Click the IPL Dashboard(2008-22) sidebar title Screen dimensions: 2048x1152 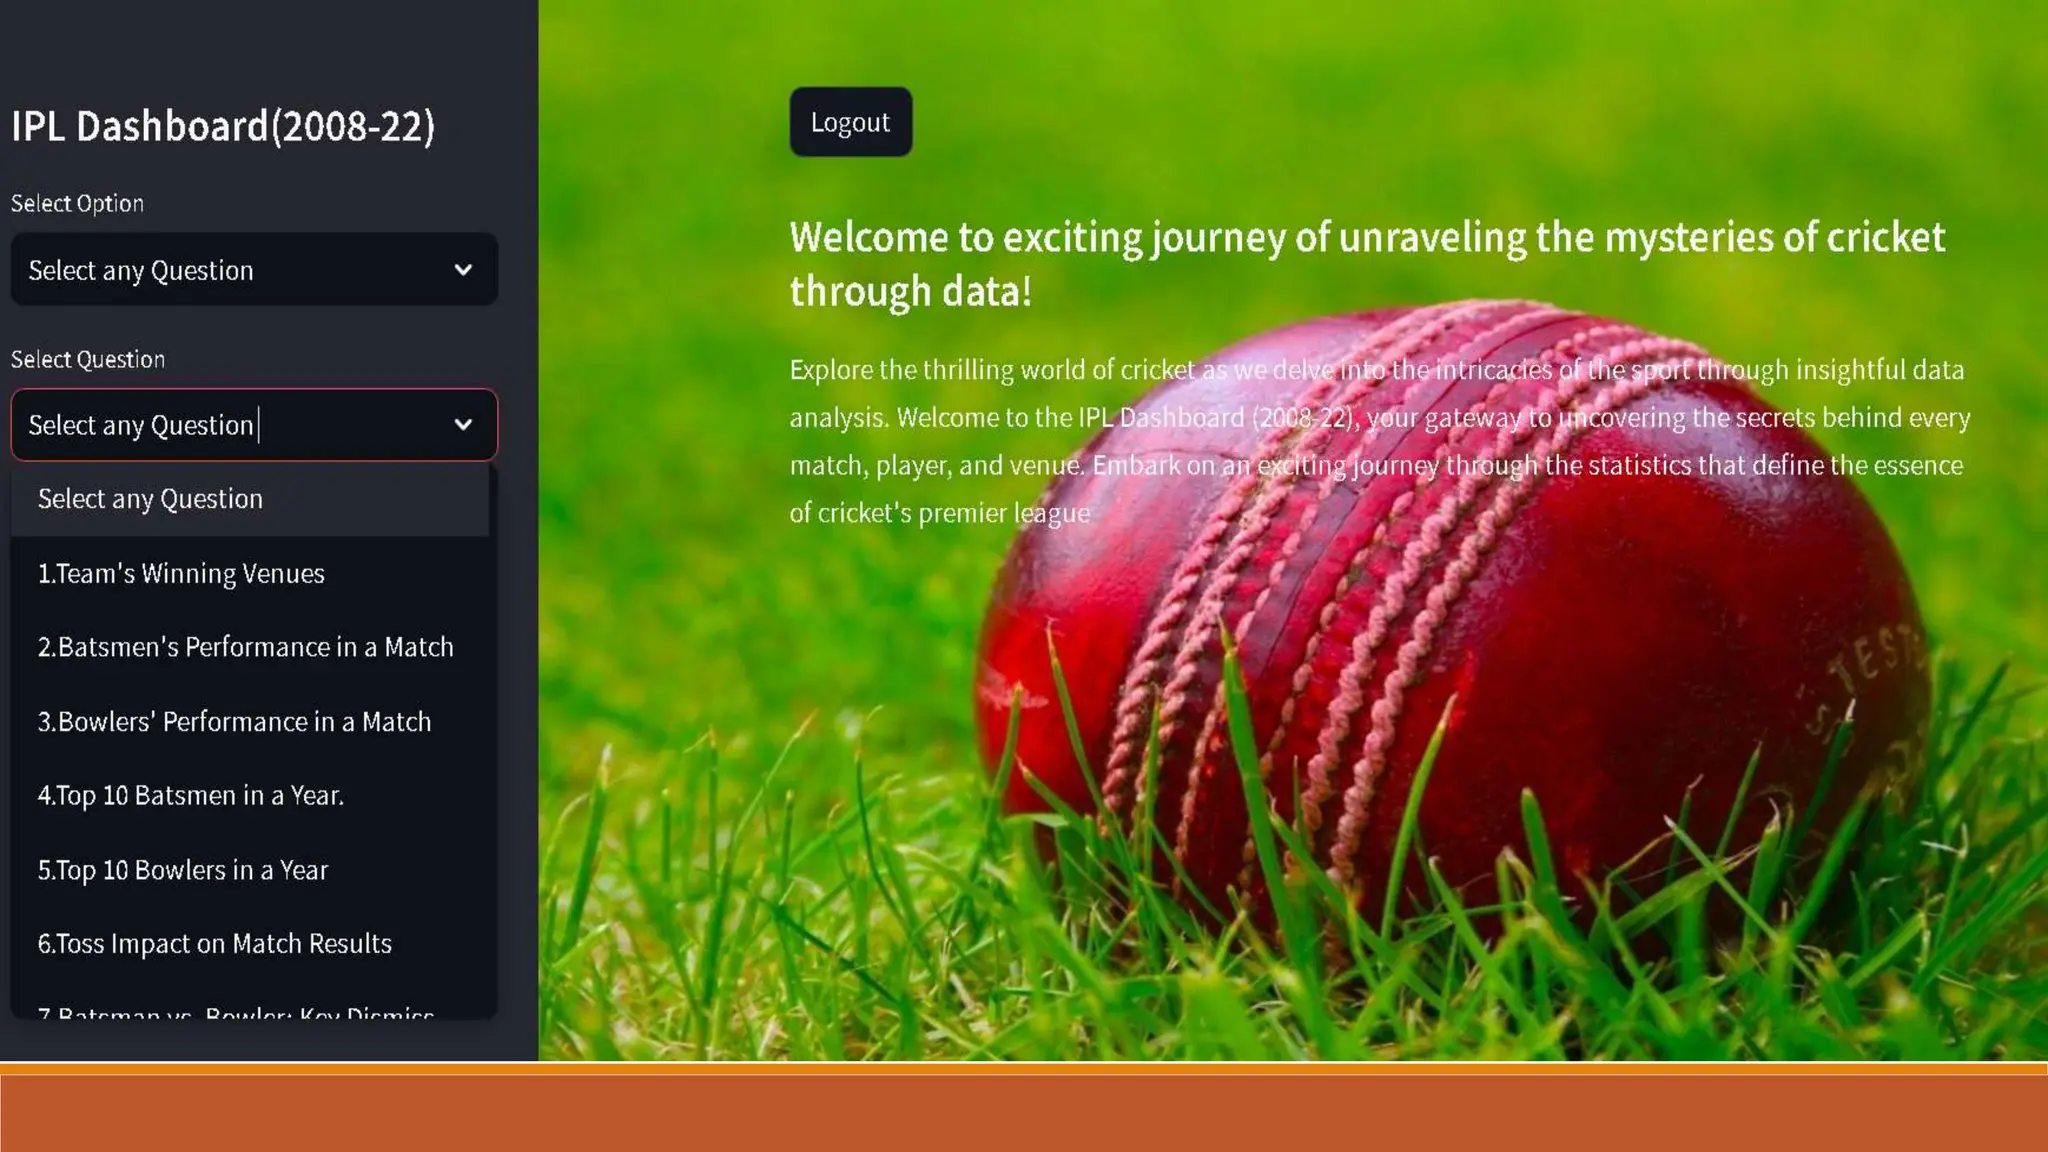click(223, 127)
